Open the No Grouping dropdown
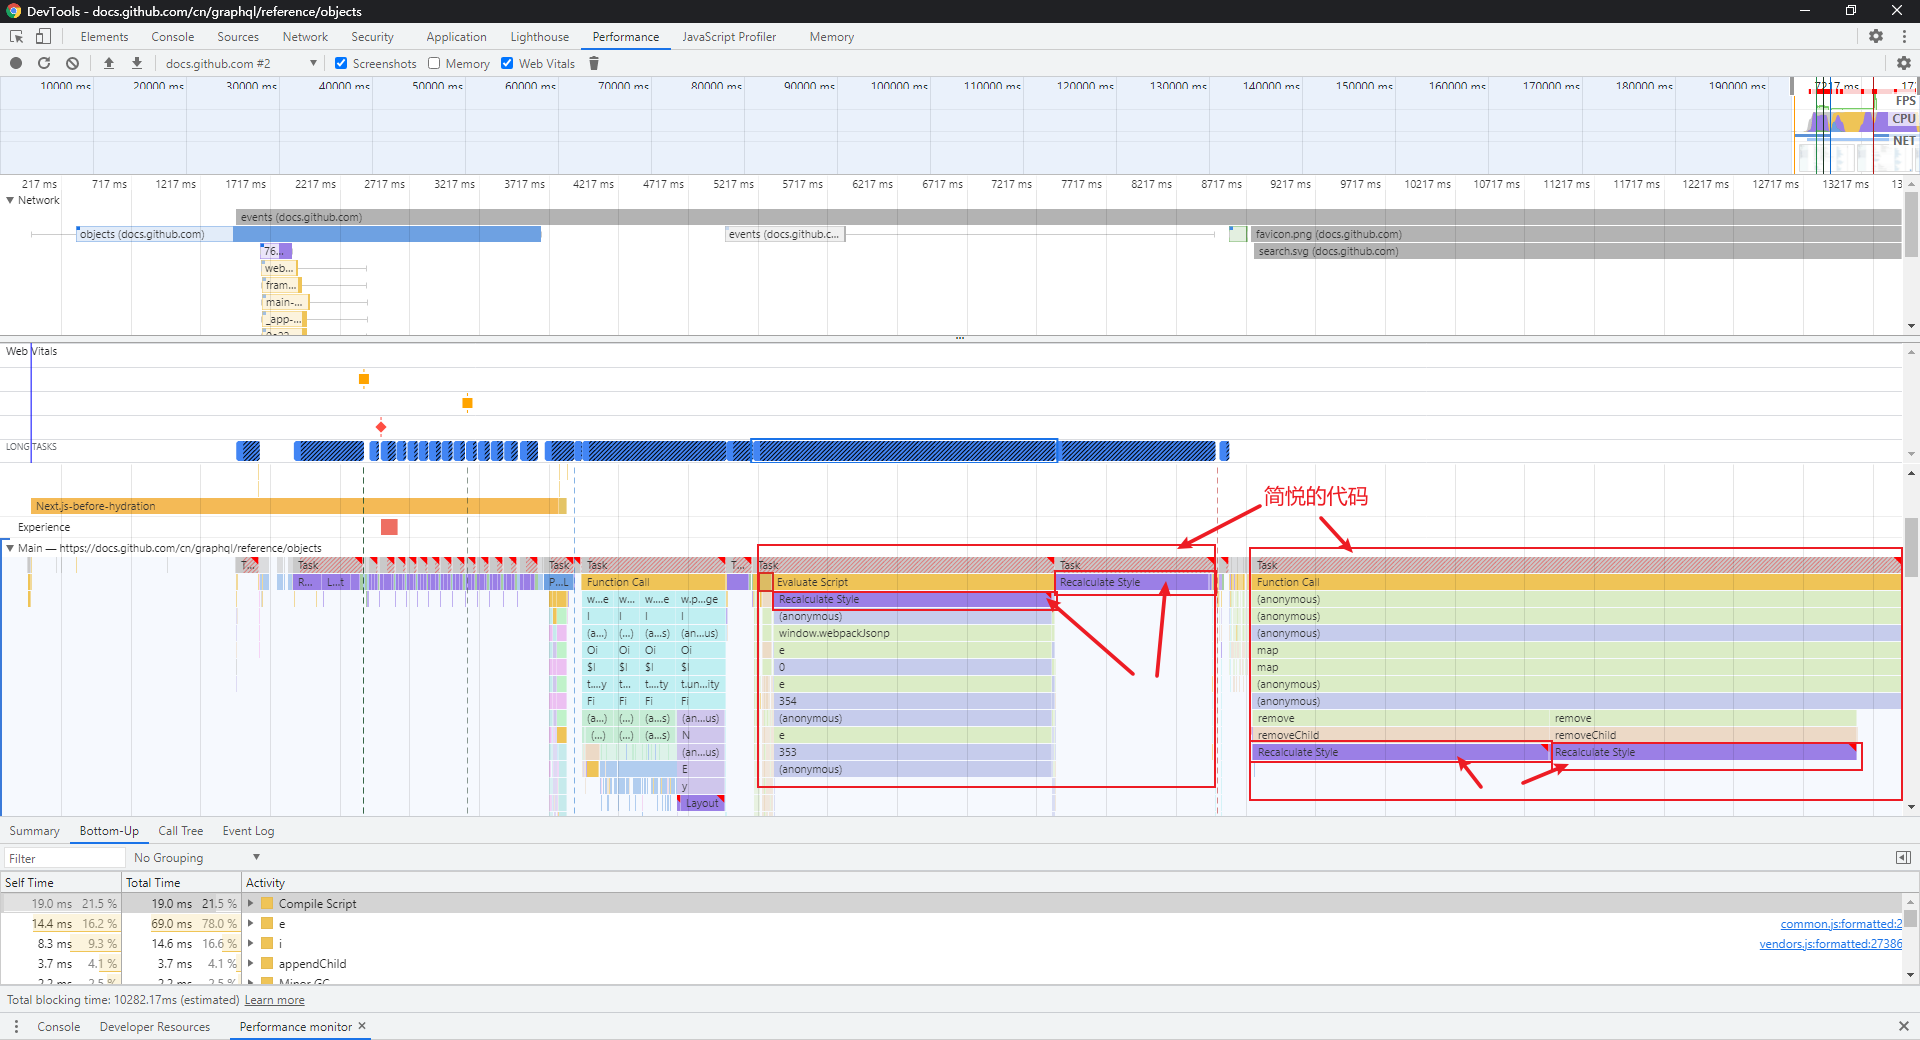The height and width of the screenshot is (1040, 1920). pos(197,857)
